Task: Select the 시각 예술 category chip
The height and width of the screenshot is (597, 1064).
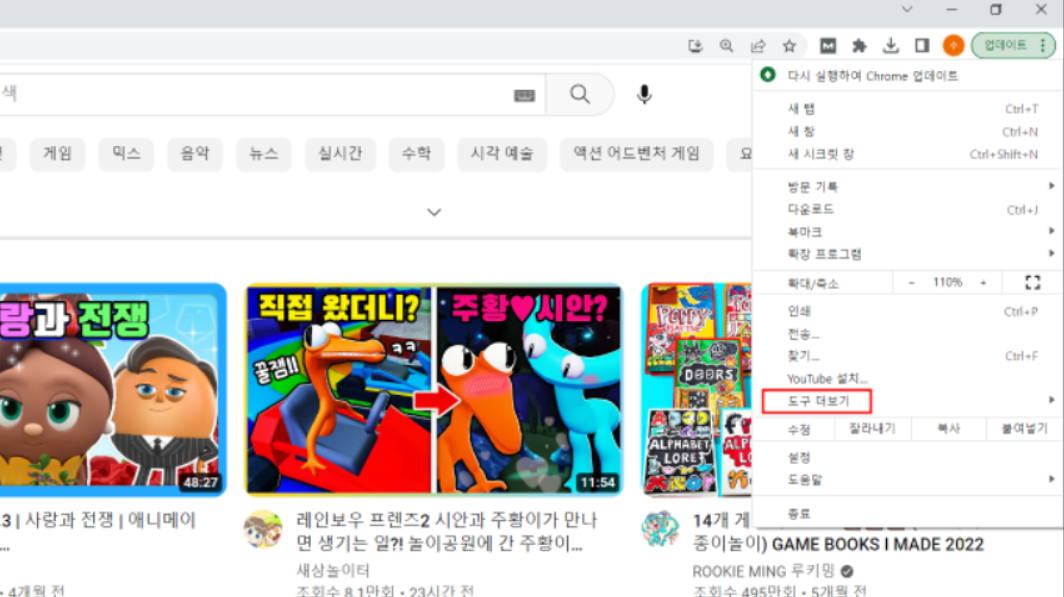Action: pos(502,154)
